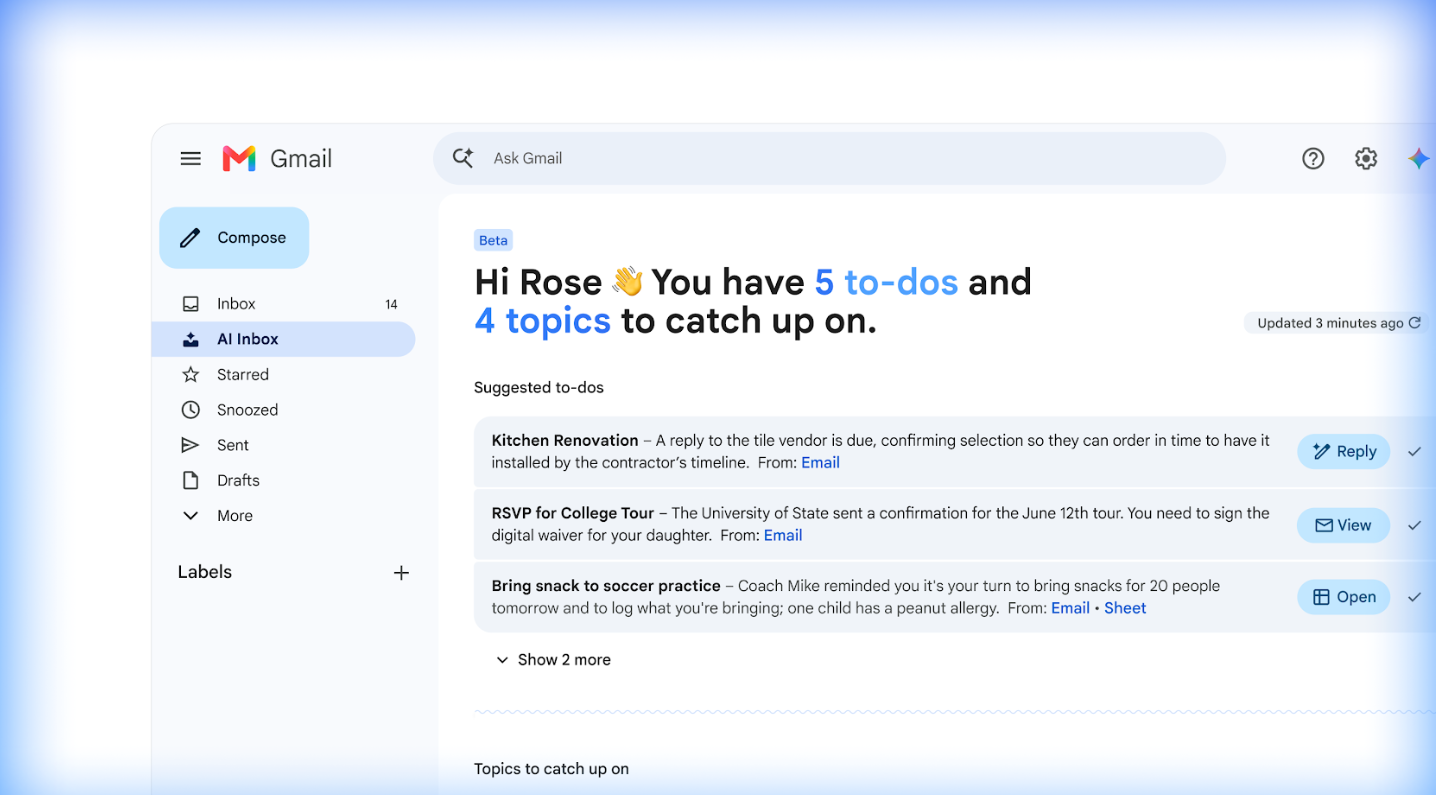Mark Kitchen Renovation to-do as done
Image resolution: width=1436 pixels, height=795 pixels.
[1414, 452]
